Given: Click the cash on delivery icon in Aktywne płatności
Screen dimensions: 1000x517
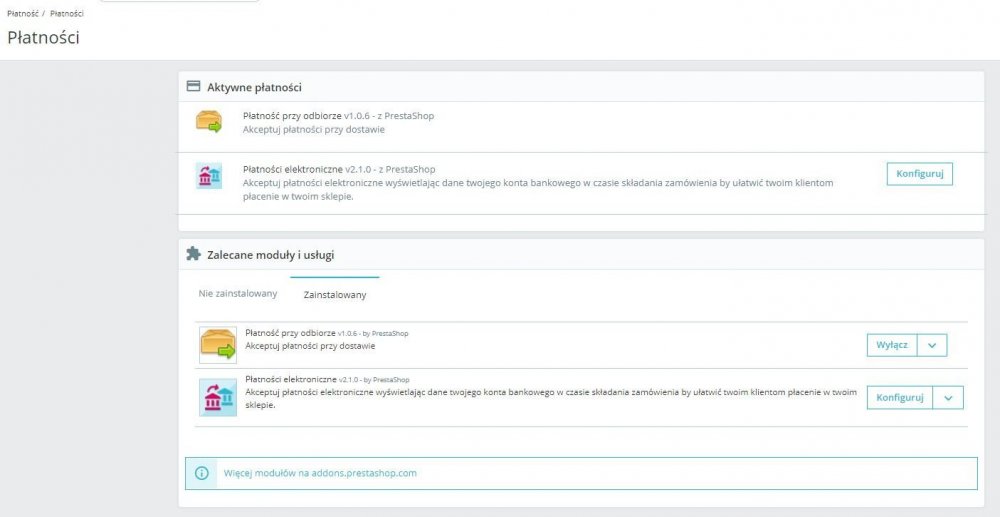Looking at the screenshot, I should click(208, 122).
